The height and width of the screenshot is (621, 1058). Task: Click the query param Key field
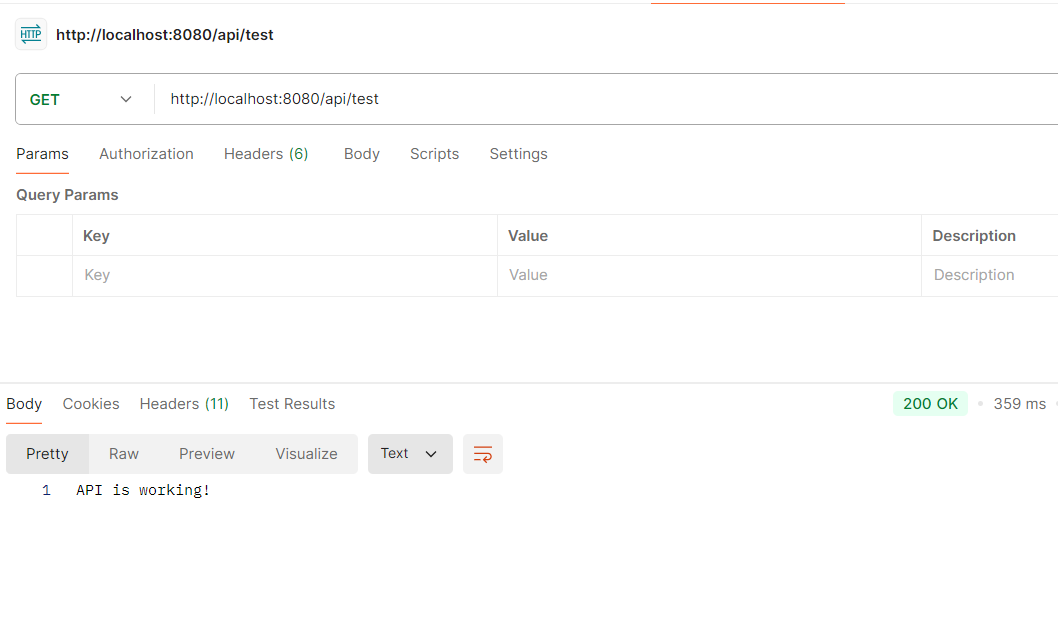pyautogui.click(x=284, y=275)
